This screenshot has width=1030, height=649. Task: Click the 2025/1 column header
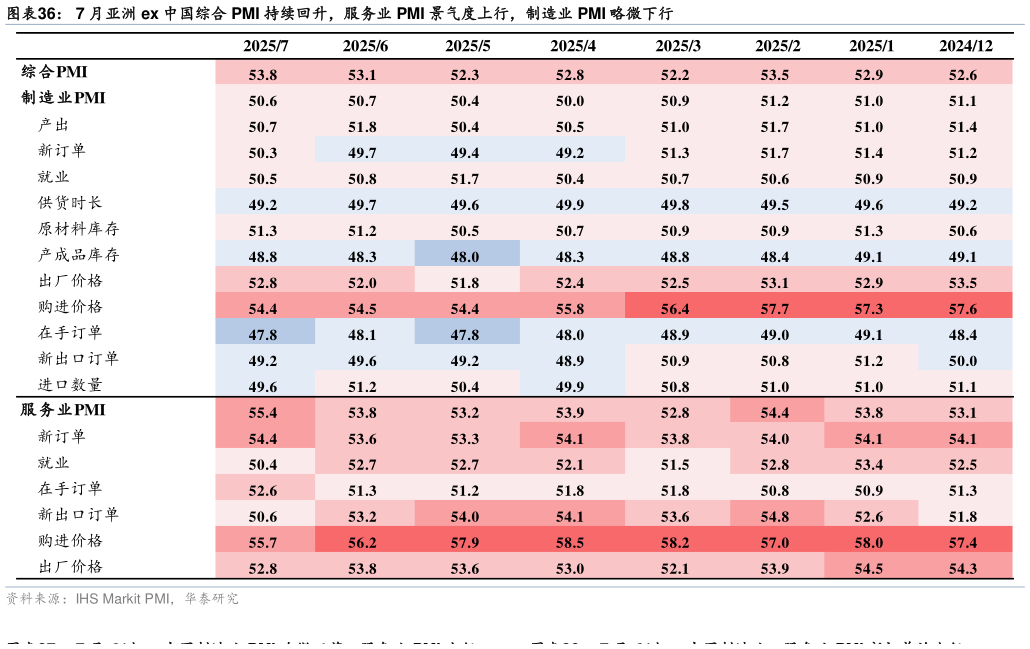(871, 46)
